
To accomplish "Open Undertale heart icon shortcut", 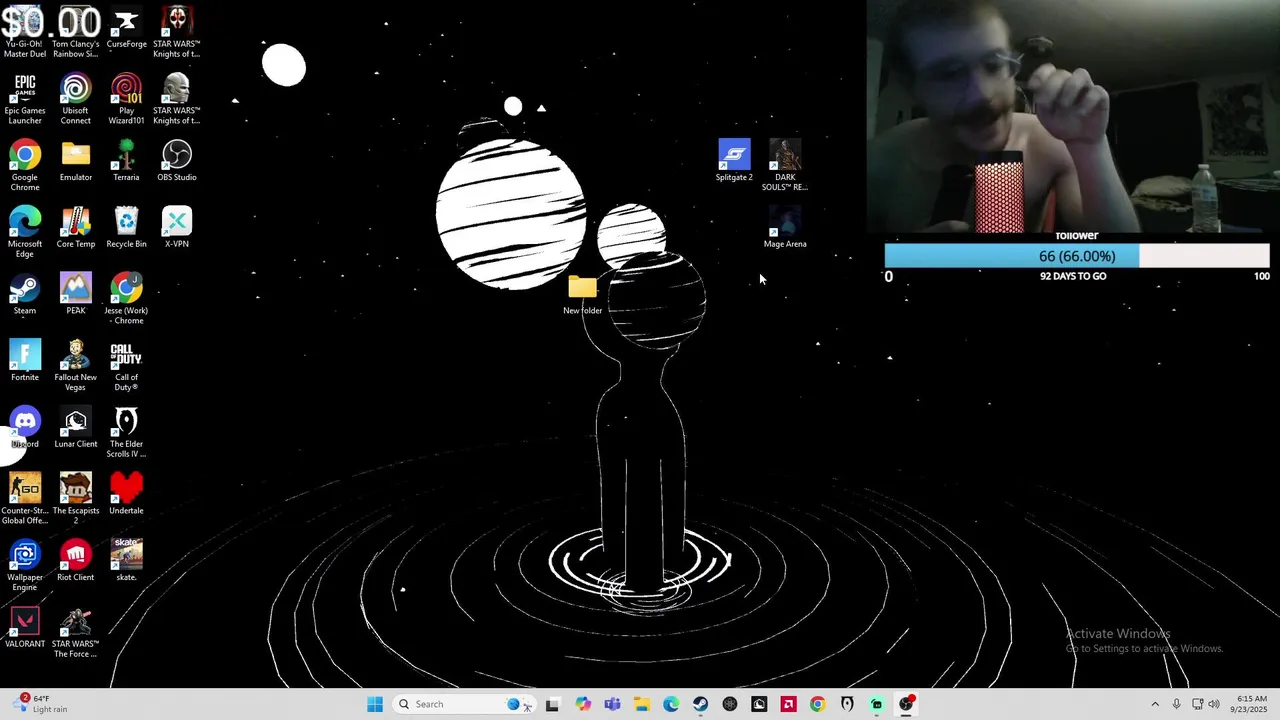I will click(x=126, y=494).
